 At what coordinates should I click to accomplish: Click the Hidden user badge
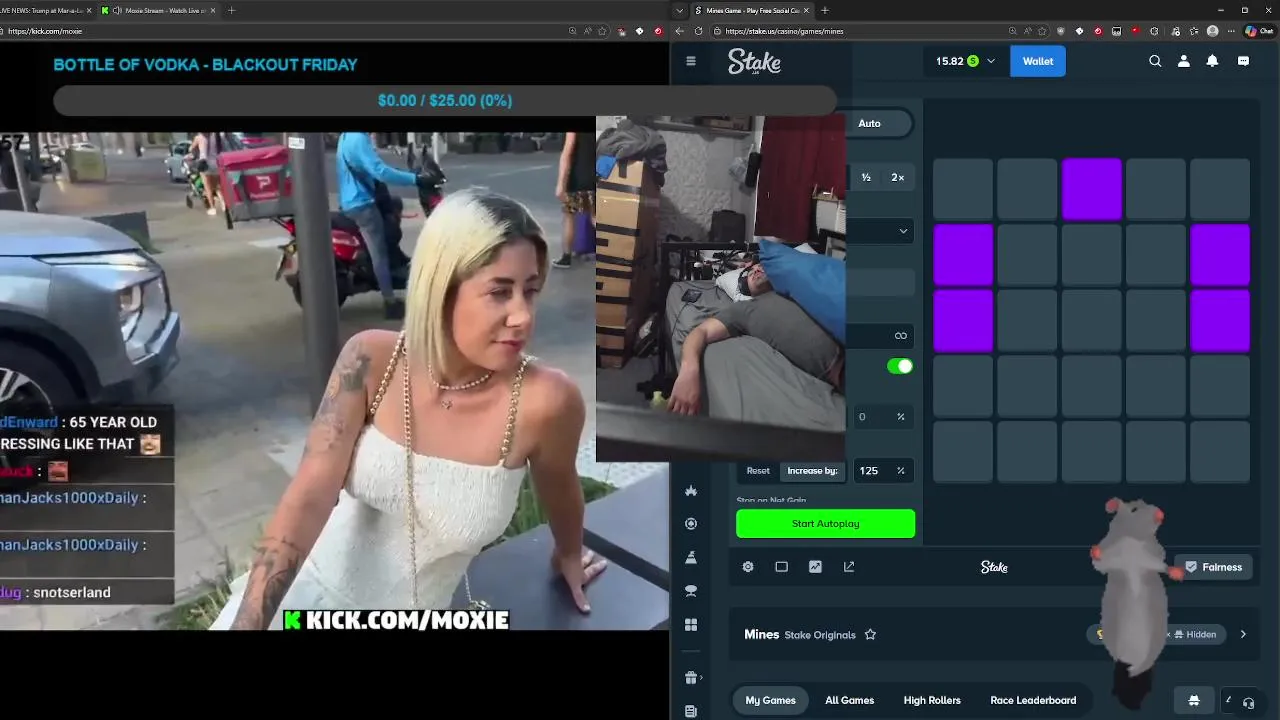click(1195, 634)
